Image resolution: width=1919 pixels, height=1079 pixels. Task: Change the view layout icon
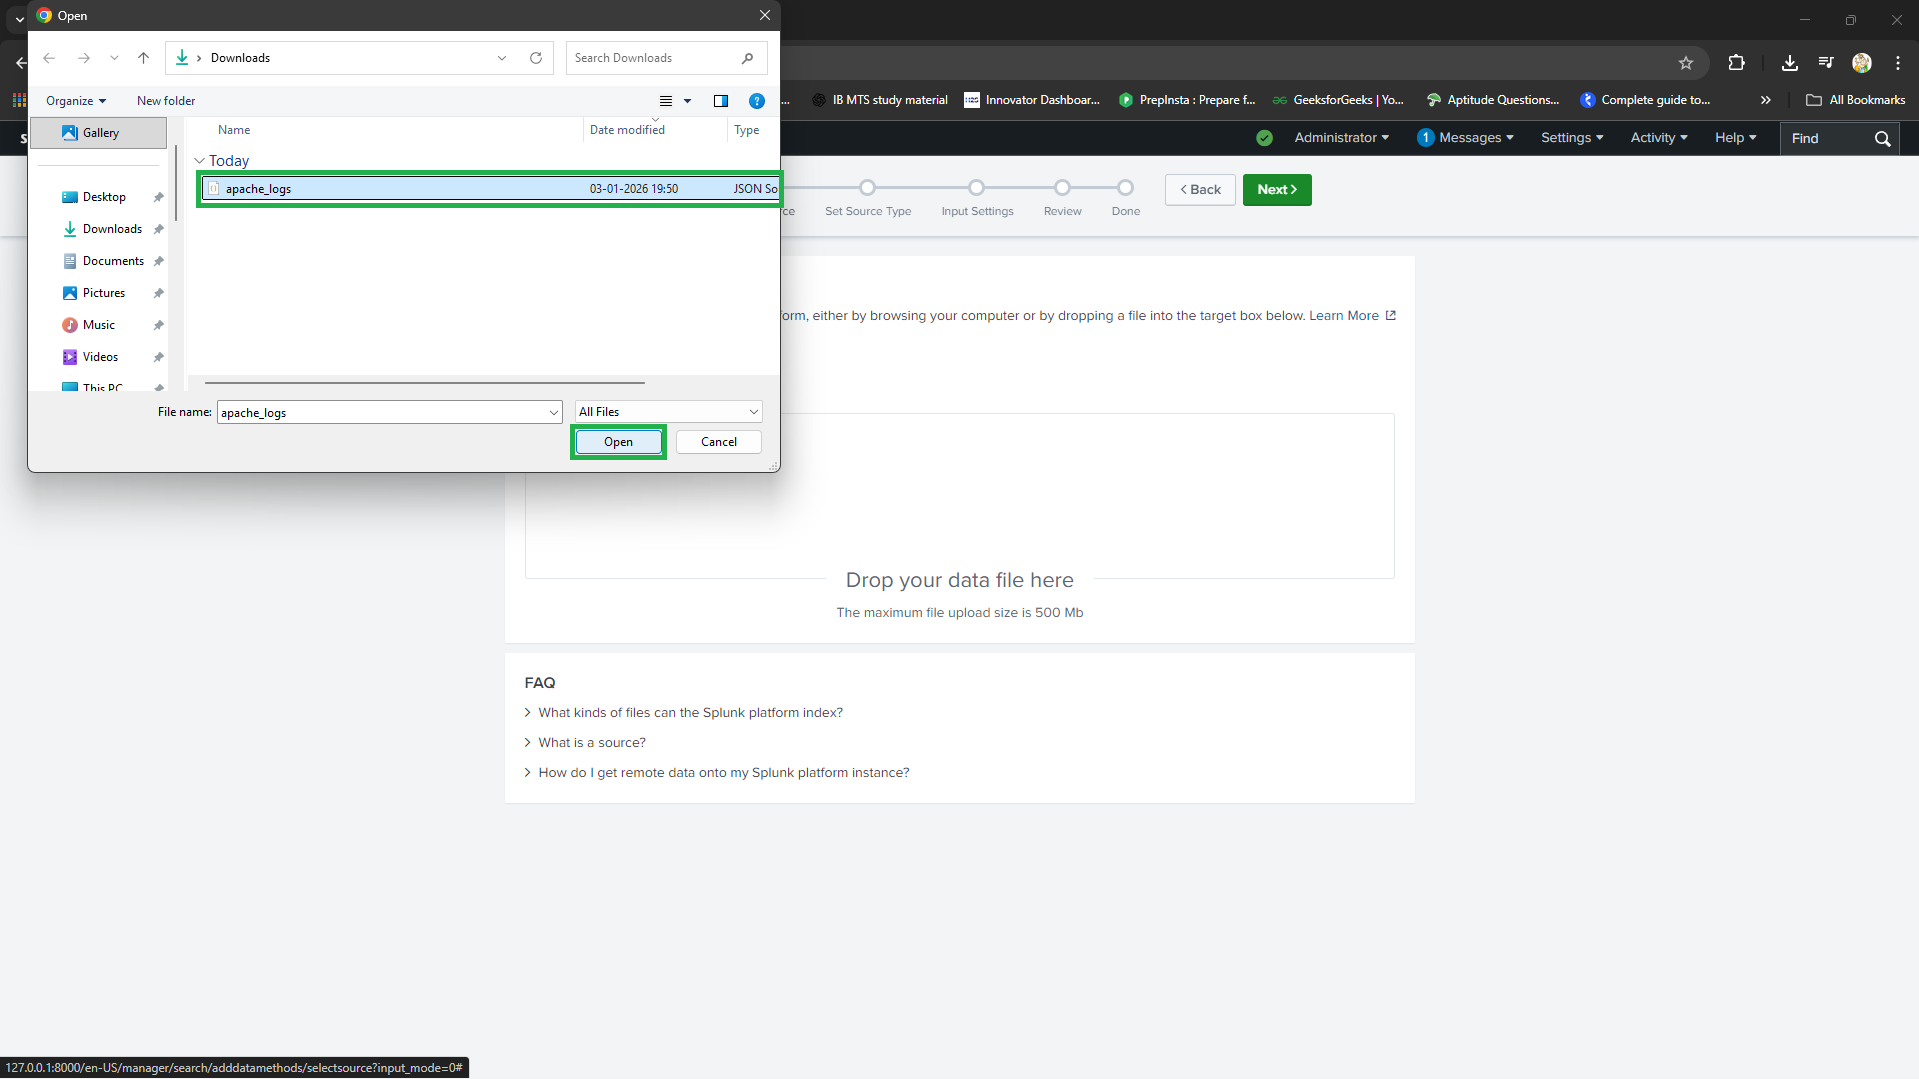click(666, 101)
